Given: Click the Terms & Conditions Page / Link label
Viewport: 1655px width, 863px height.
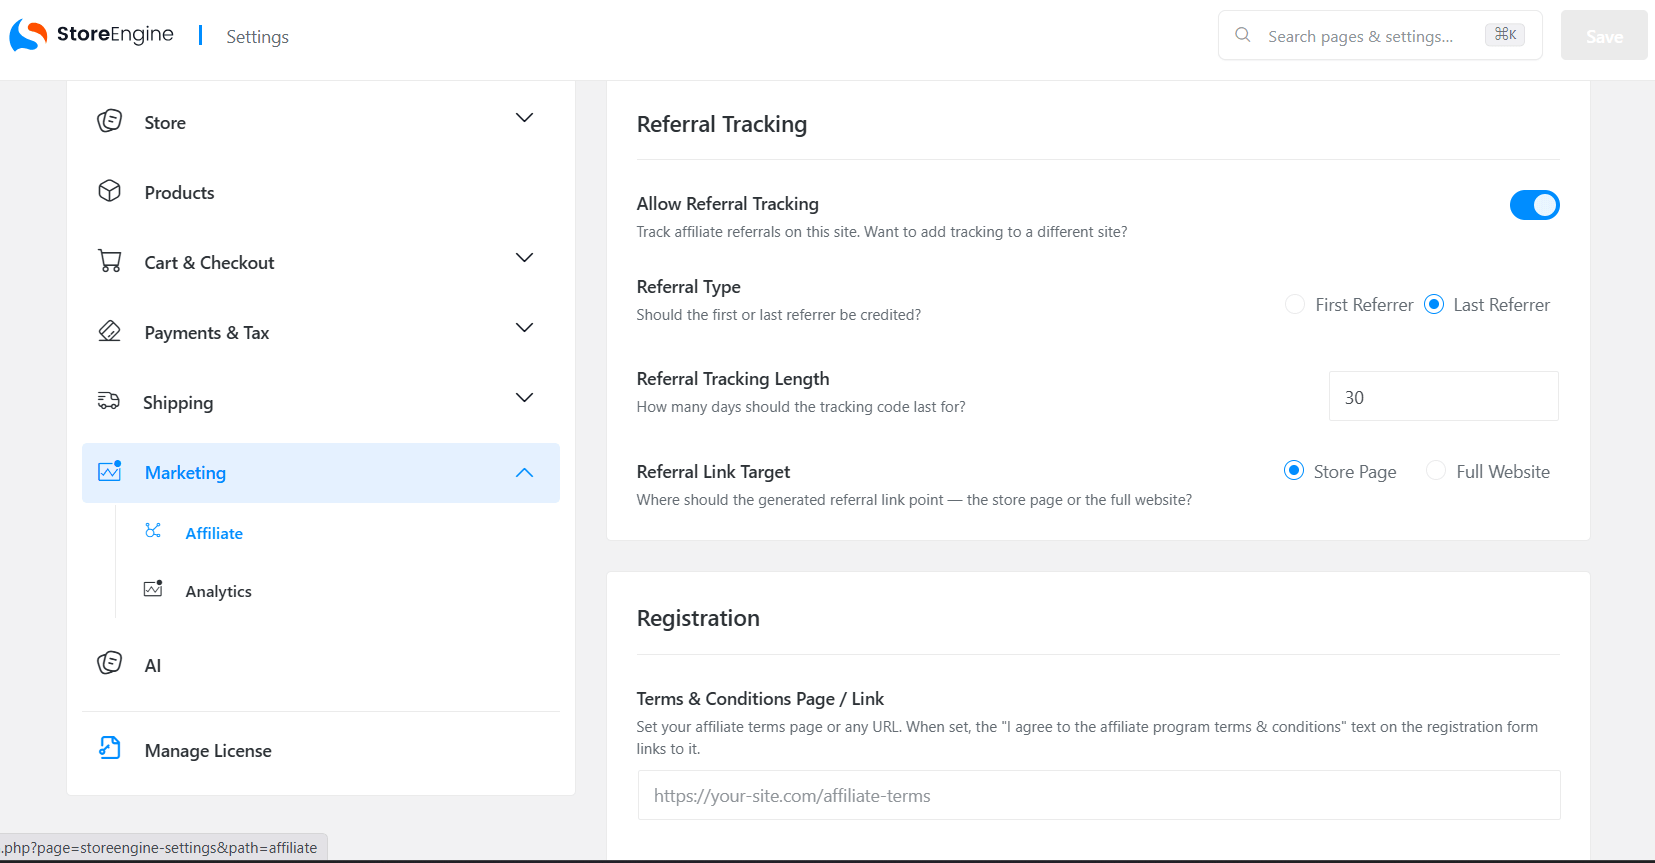Looking at the screenshot, I should pos(760,698).
